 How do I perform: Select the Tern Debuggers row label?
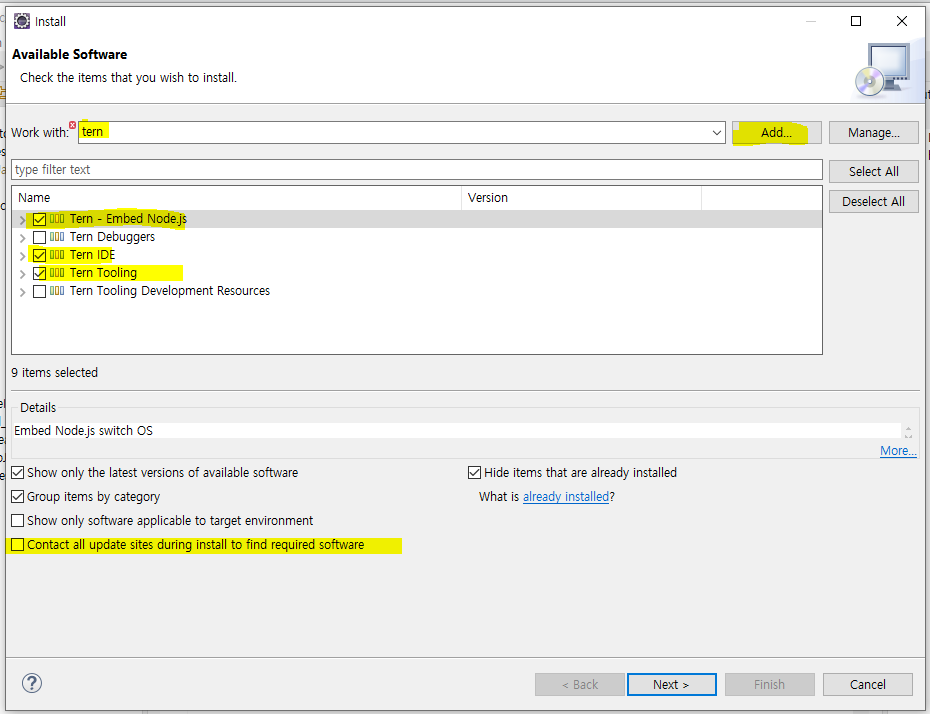click(112, 237)
